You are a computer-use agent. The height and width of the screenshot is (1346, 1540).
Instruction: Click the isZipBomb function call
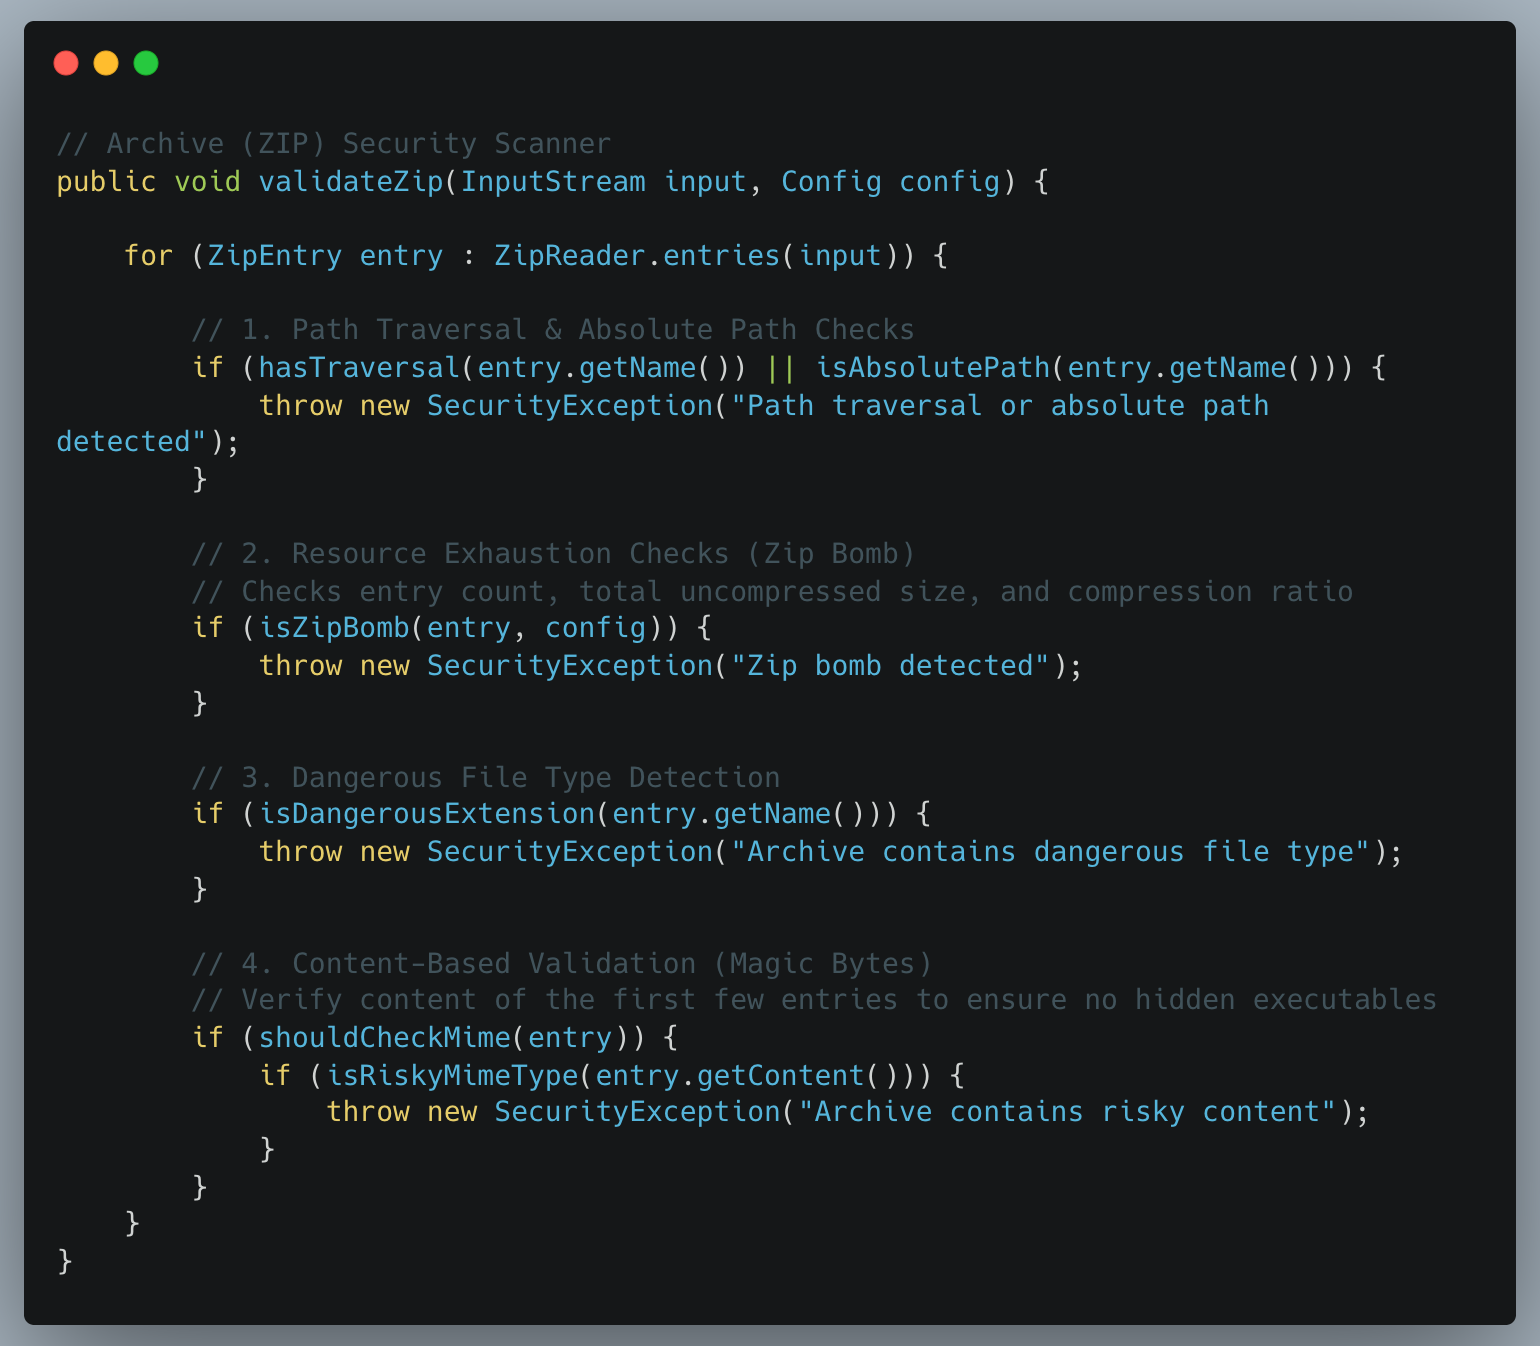point(333,628)
